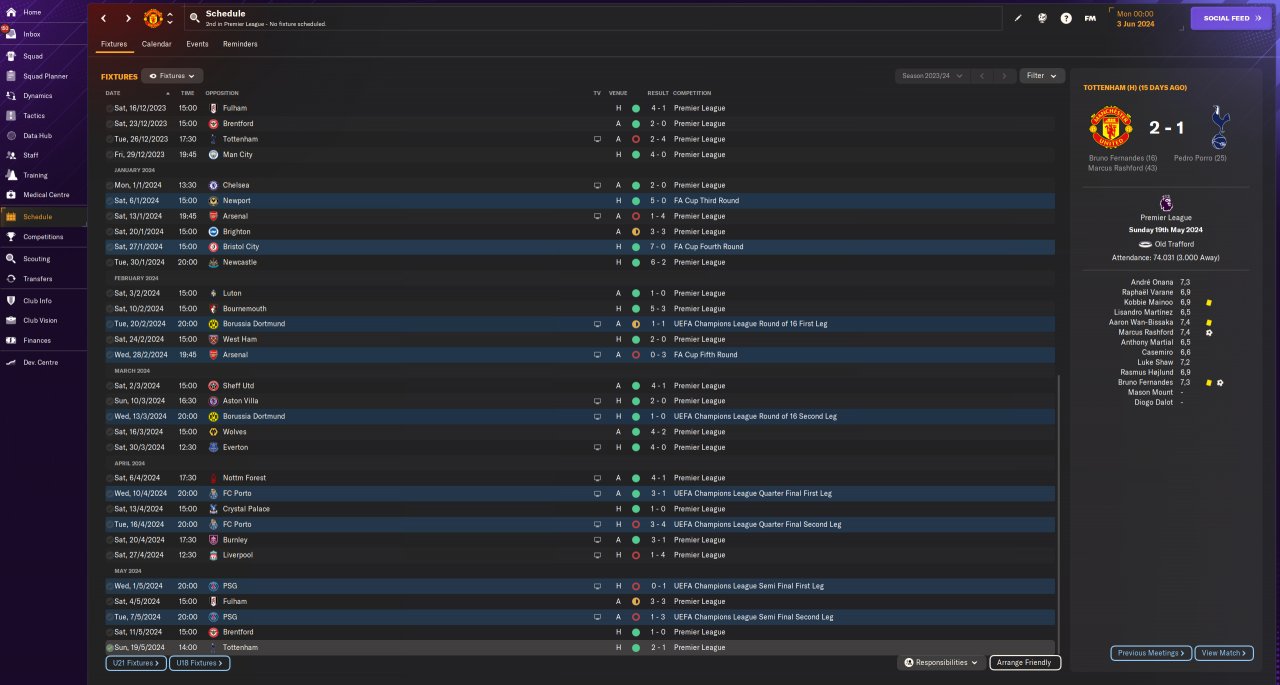Open the FM menu icon
Viewport: 1280px width, 685px height.
(x=1090, y=18)
